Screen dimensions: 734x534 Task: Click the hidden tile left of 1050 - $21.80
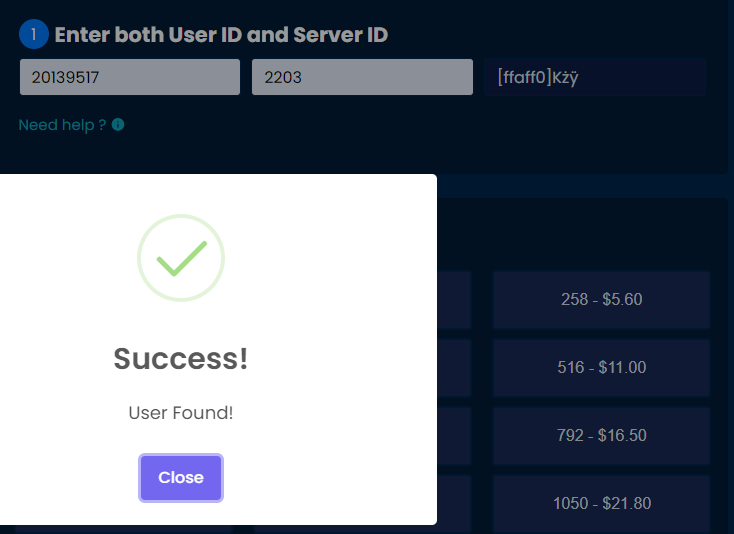click(454, 503)
